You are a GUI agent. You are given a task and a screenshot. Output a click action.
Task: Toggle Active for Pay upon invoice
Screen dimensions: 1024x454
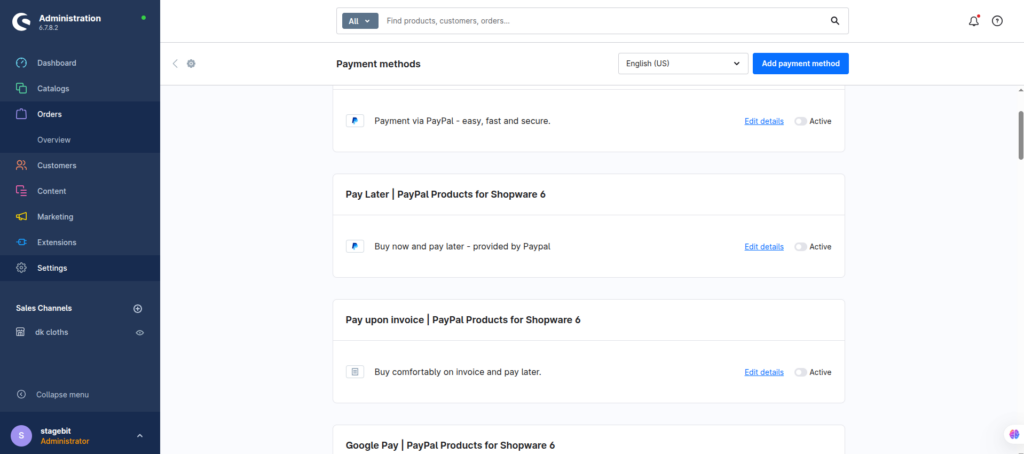coord(801,372)
